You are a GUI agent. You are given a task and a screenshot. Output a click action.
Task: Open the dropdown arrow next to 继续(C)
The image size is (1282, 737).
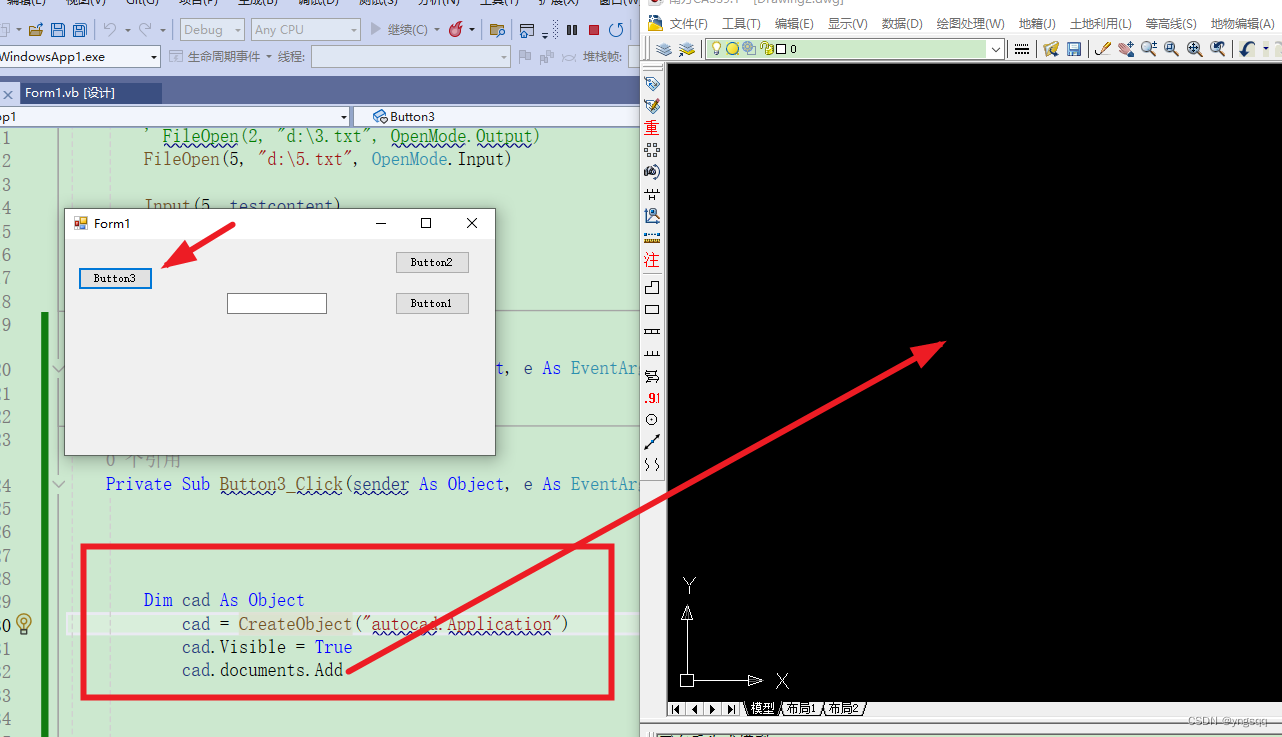pos(438,30)
